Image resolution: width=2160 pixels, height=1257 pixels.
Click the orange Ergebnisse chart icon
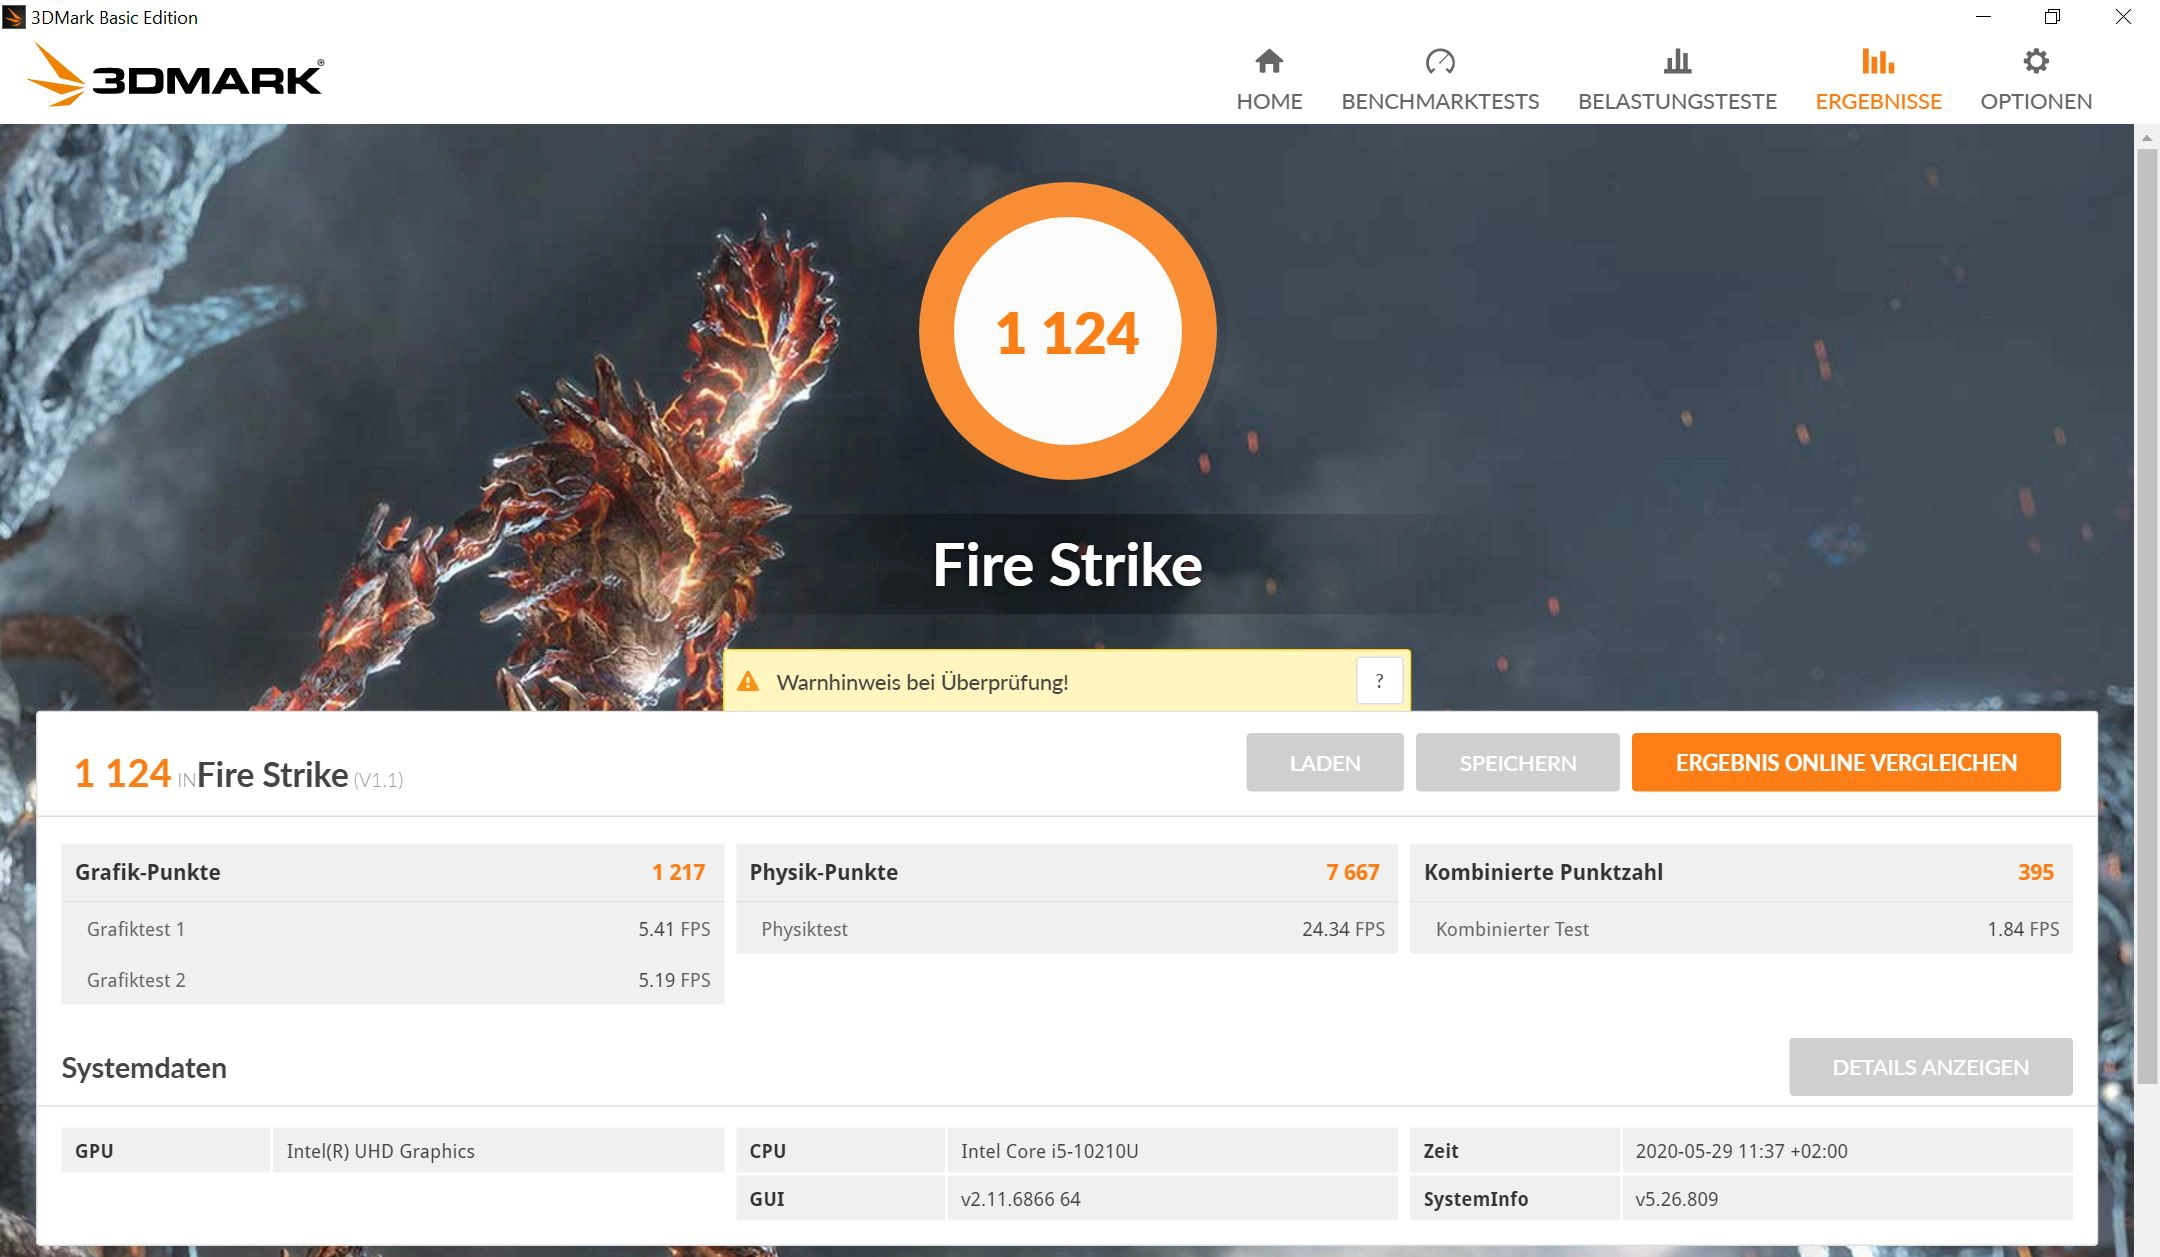point(1878,62)
